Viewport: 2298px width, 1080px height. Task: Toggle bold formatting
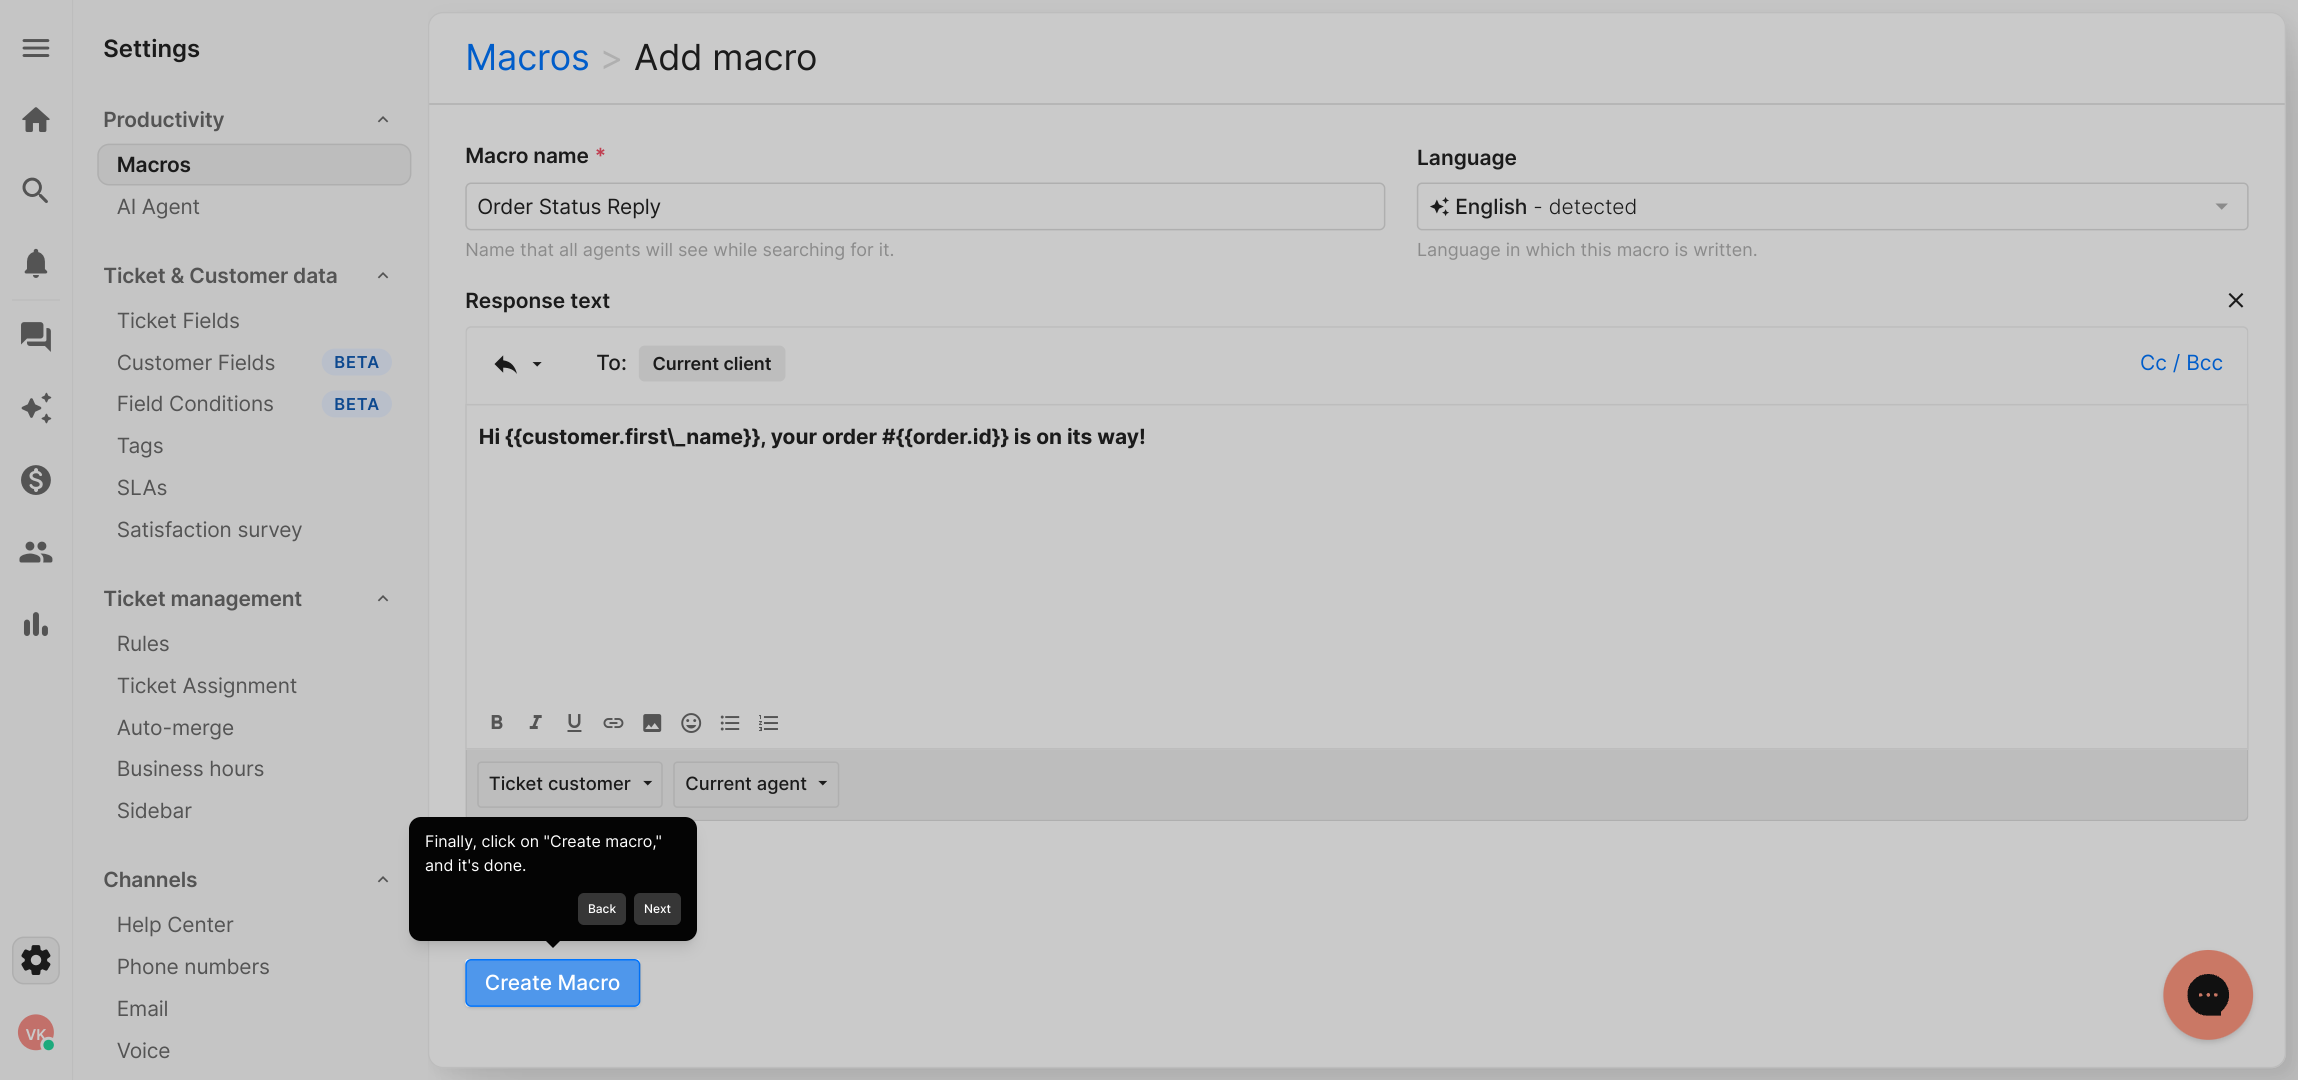[x=497, y=723]
